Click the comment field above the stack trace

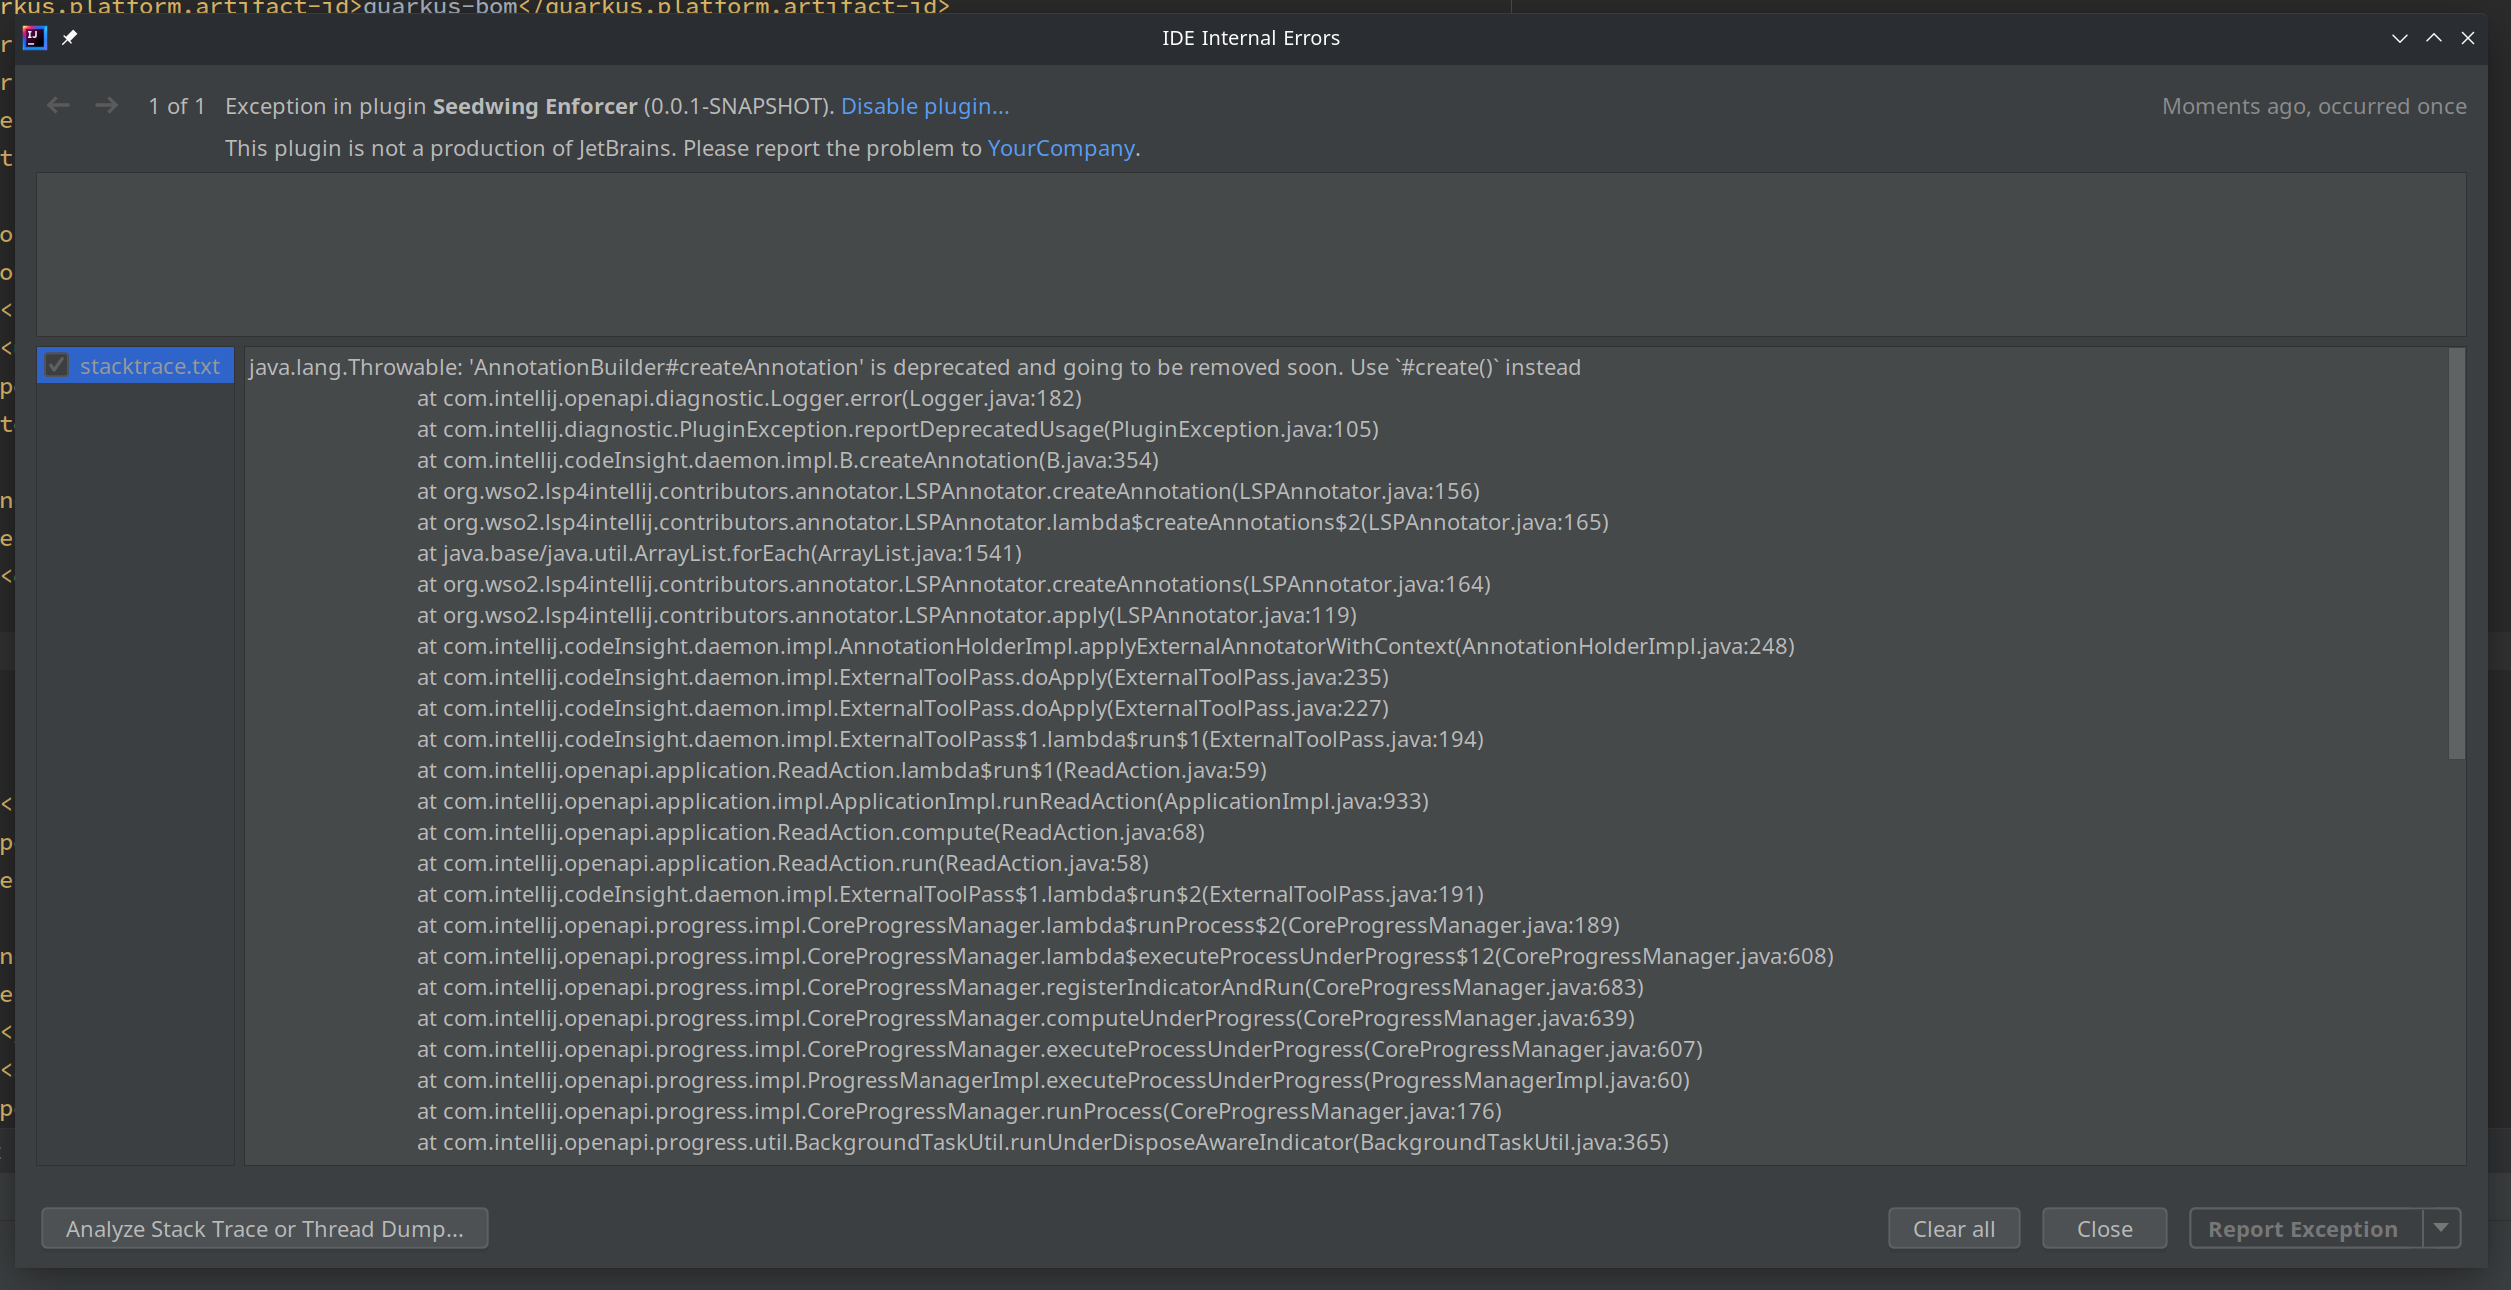pyautogui.click(x=1250, y=255)
